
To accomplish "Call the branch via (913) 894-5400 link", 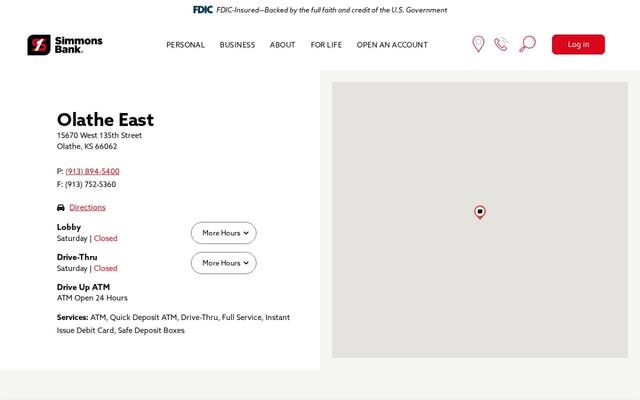I will coord(93,171).
